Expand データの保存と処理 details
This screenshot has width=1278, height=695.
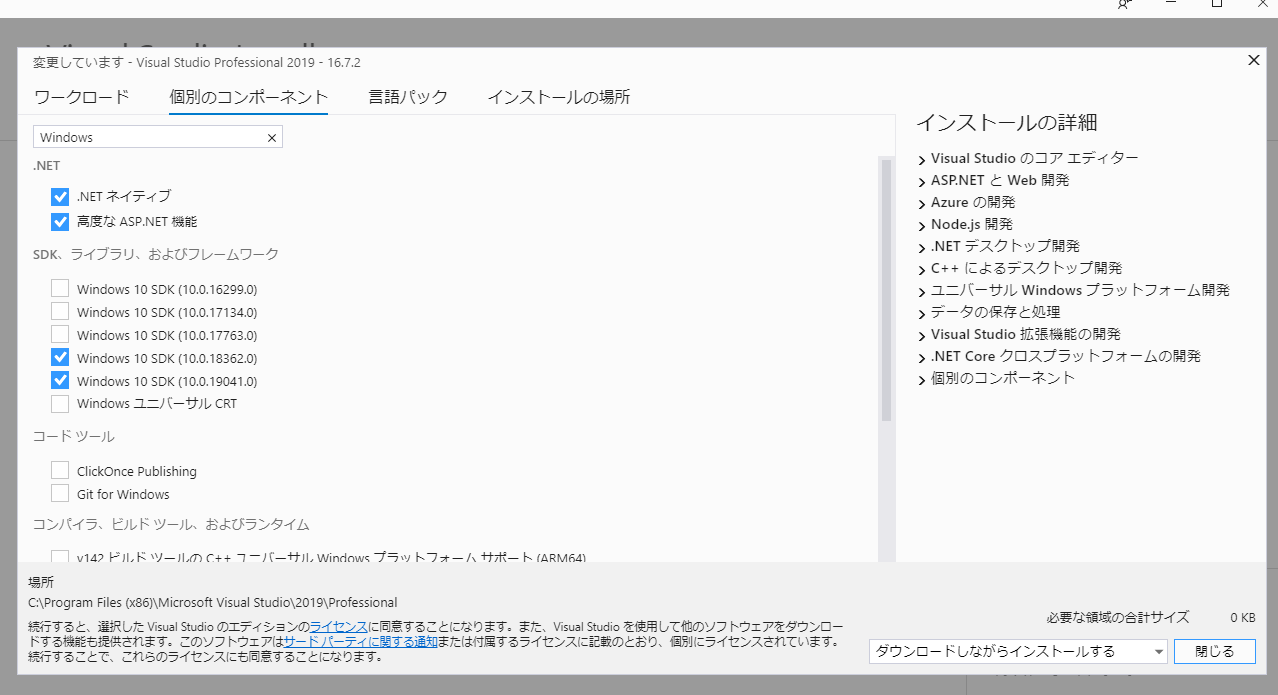922,313
